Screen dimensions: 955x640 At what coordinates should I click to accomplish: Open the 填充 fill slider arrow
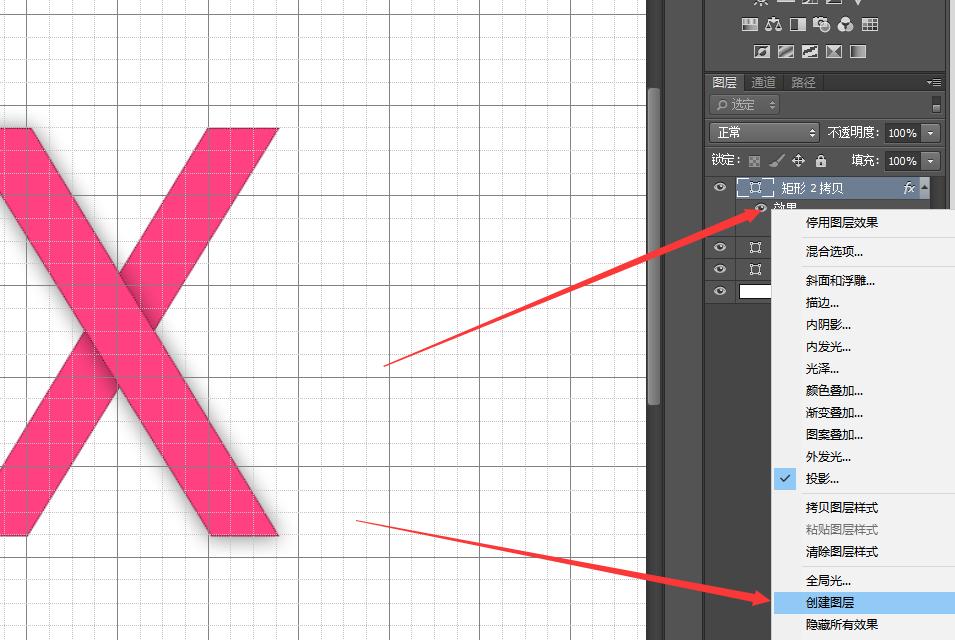931,161
